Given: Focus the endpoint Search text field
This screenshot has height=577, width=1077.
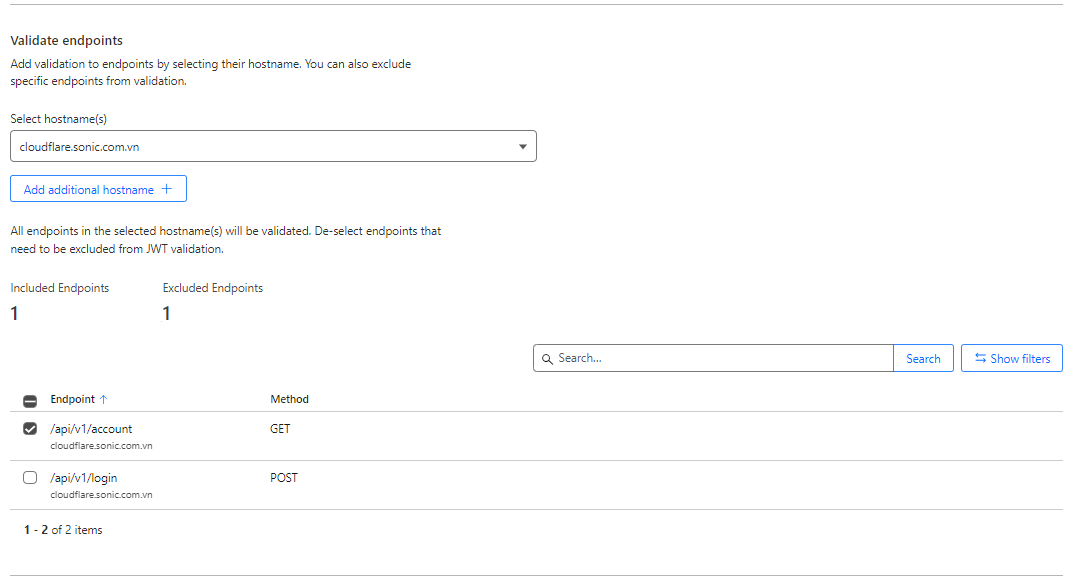Looking at the screenshot, I should click(x=722, y=358).
